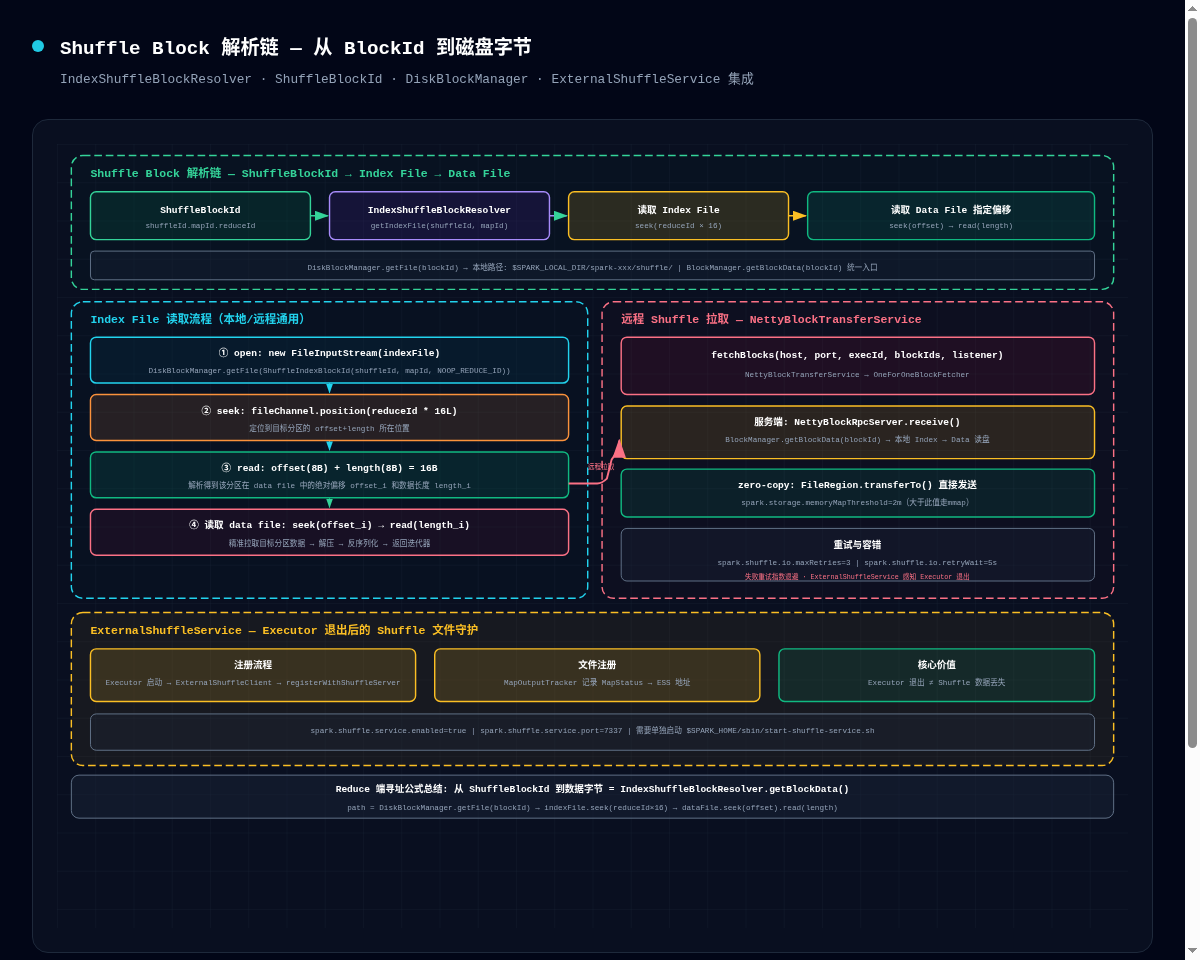Click the cyan bullet dot beside the page title
Viewport: 1200px width, 960px height.
tap(38, 46)
